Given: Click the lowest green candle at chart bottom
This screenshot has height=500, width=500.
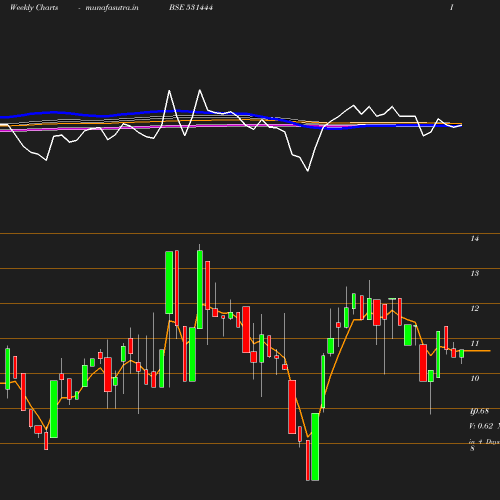Looking at the screenshot, I should (315, 447).
